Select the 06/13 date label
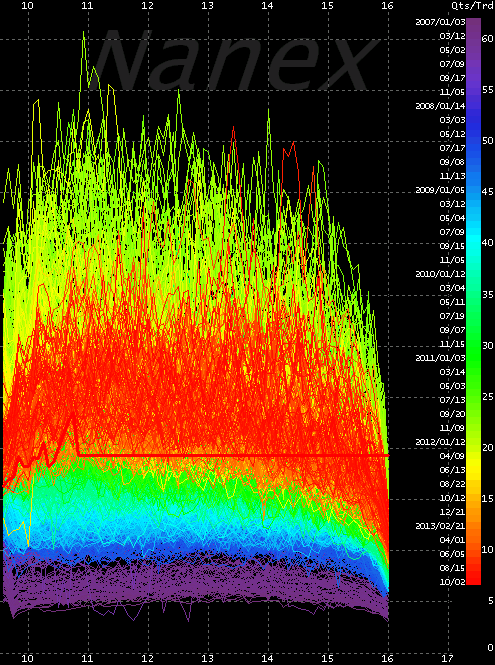This screenshot has height=665, width=495. [453, 470]
